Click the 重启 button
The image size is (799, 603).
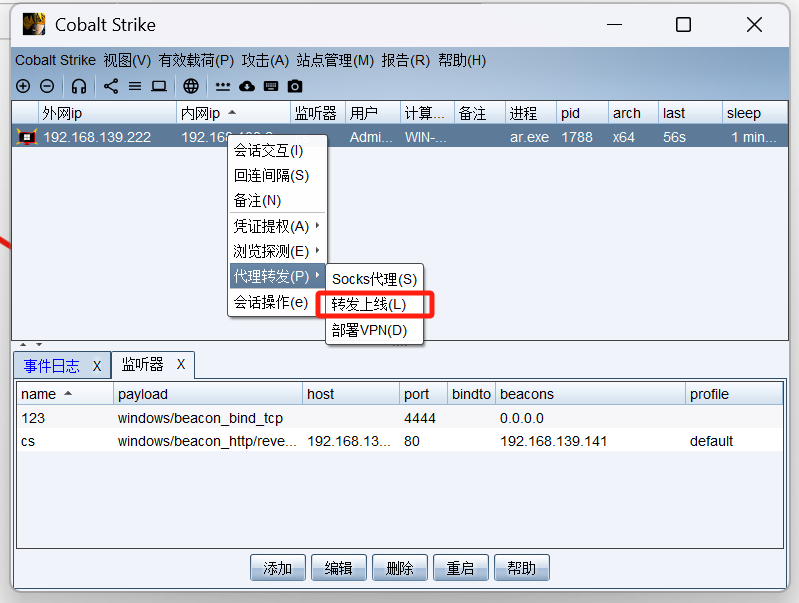point(461,568)
